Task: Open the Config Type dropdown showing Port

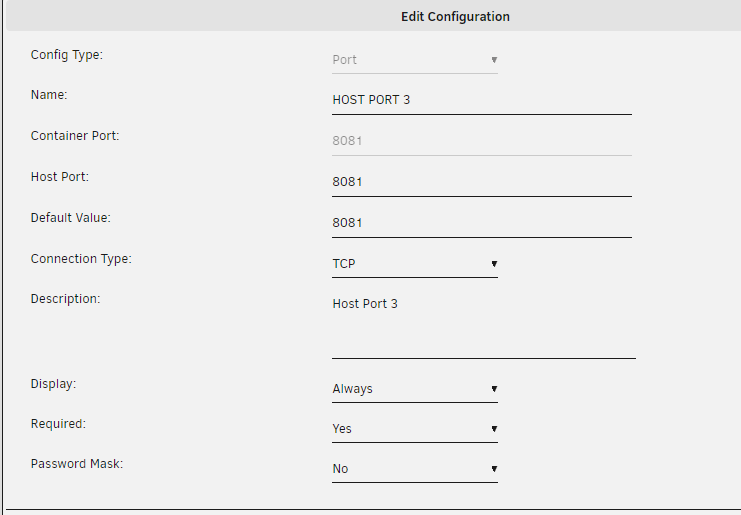Action: [x=415, y=60]
